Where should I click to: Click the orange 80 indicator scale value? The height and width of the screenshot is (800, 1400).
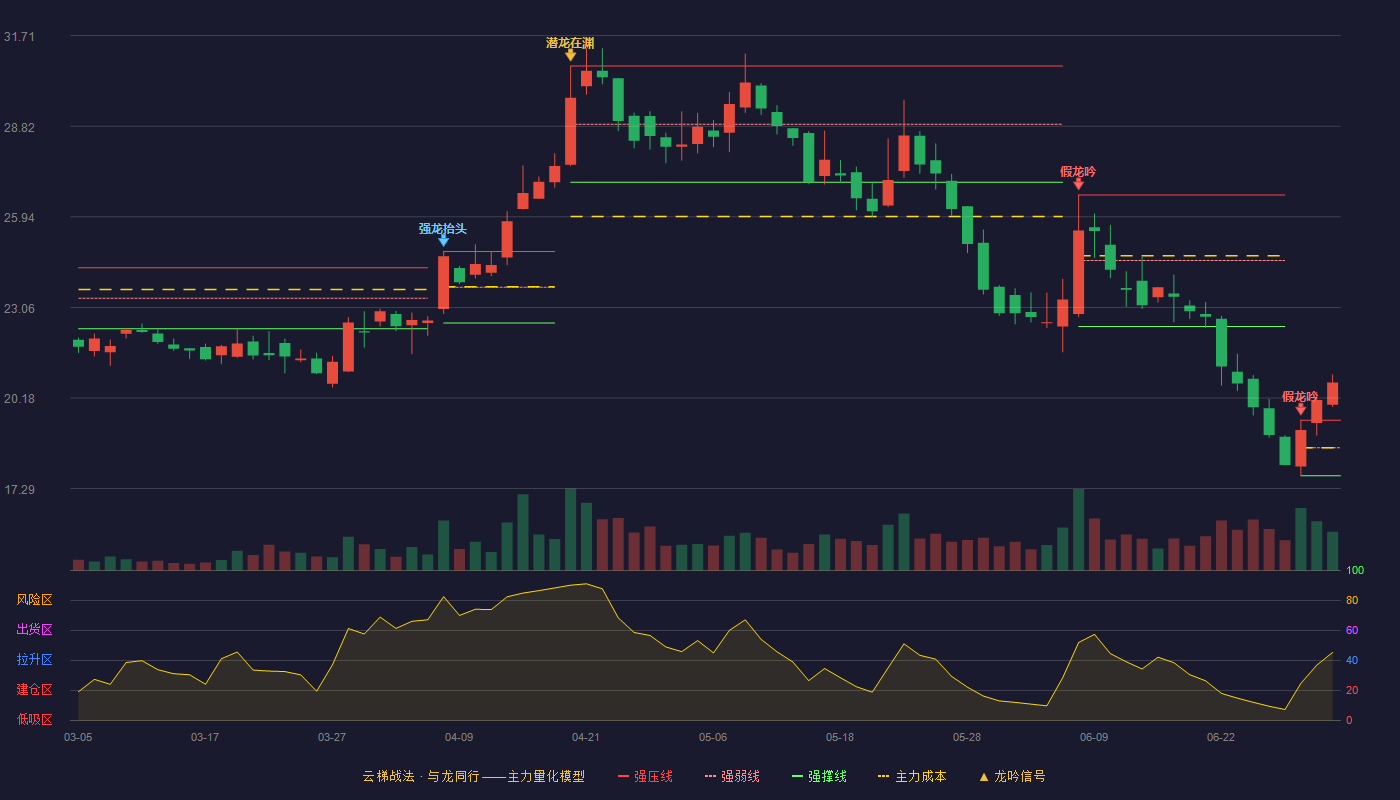1352,600
